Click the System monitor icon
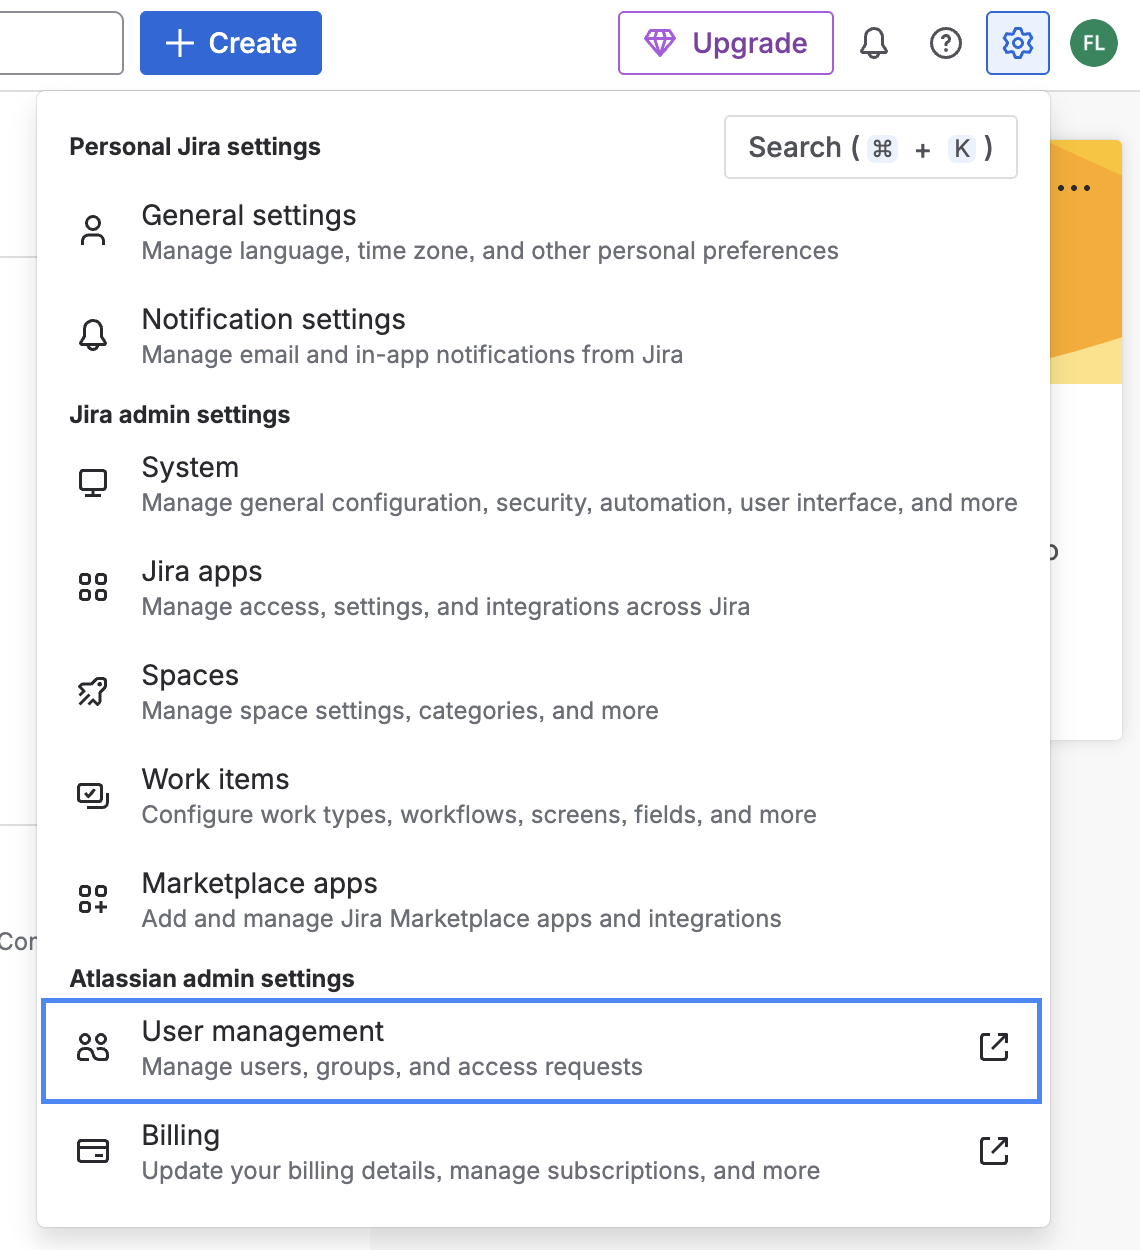Image resolution: width=1140 pixels, height=1250 pixels. (x=93, y=482)
